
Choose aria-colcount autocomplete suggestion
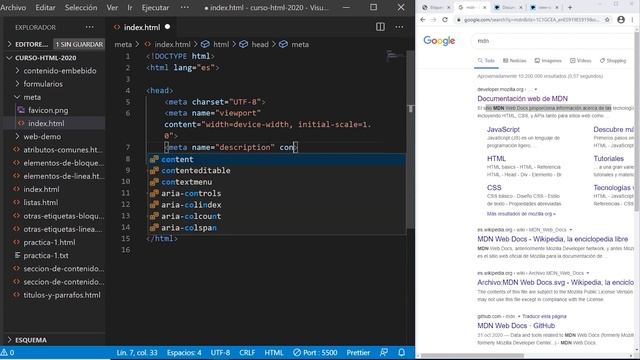pos(277,216)
